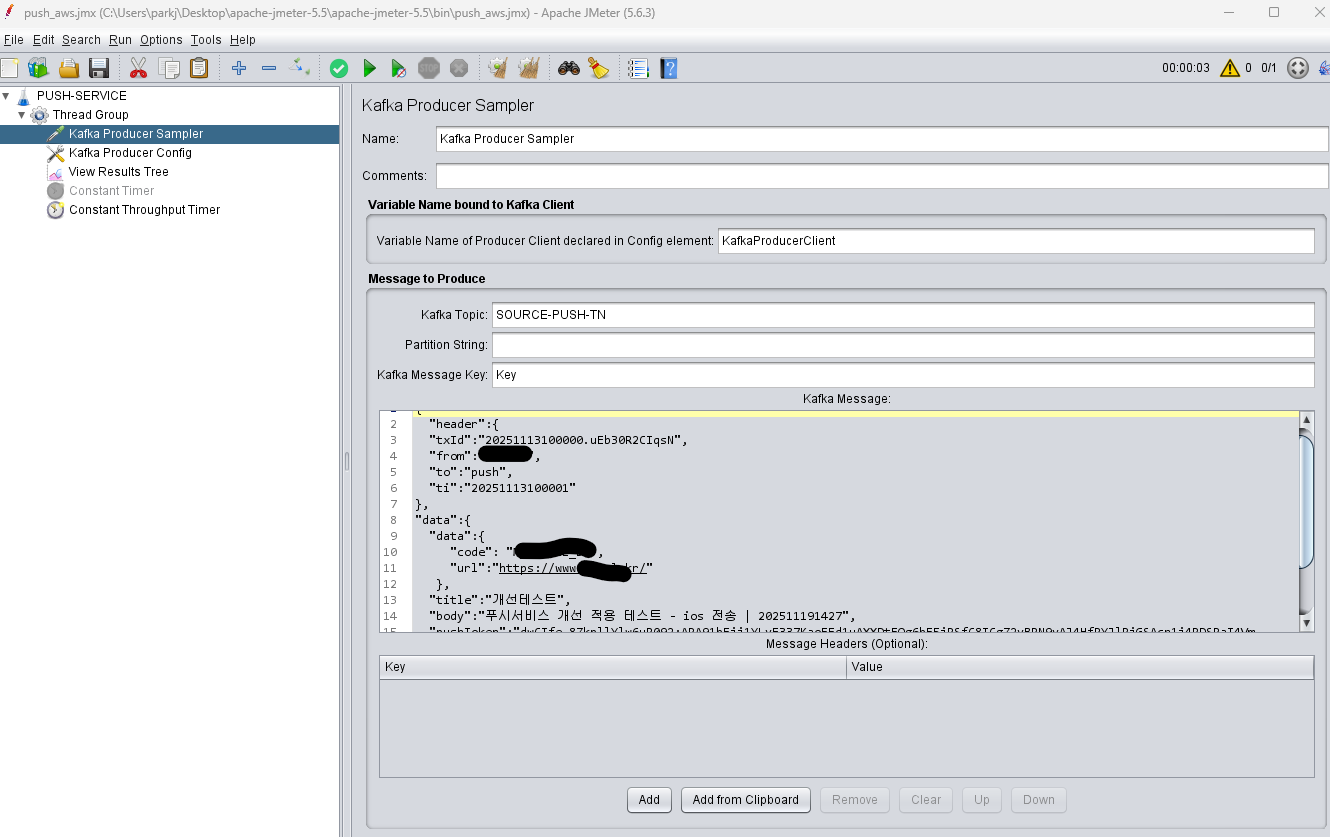This screenshot has width=1330, height=837.
Task: Click the Expand All plus icon
Action: [x=238, y=68]
